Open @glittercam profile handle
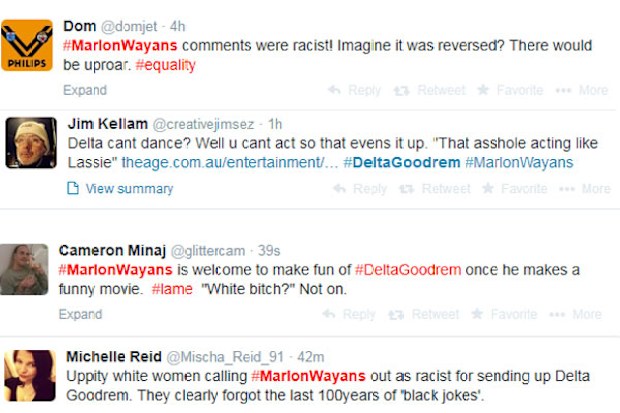This screenshot has width=620, height=413. tap(208, 251)
